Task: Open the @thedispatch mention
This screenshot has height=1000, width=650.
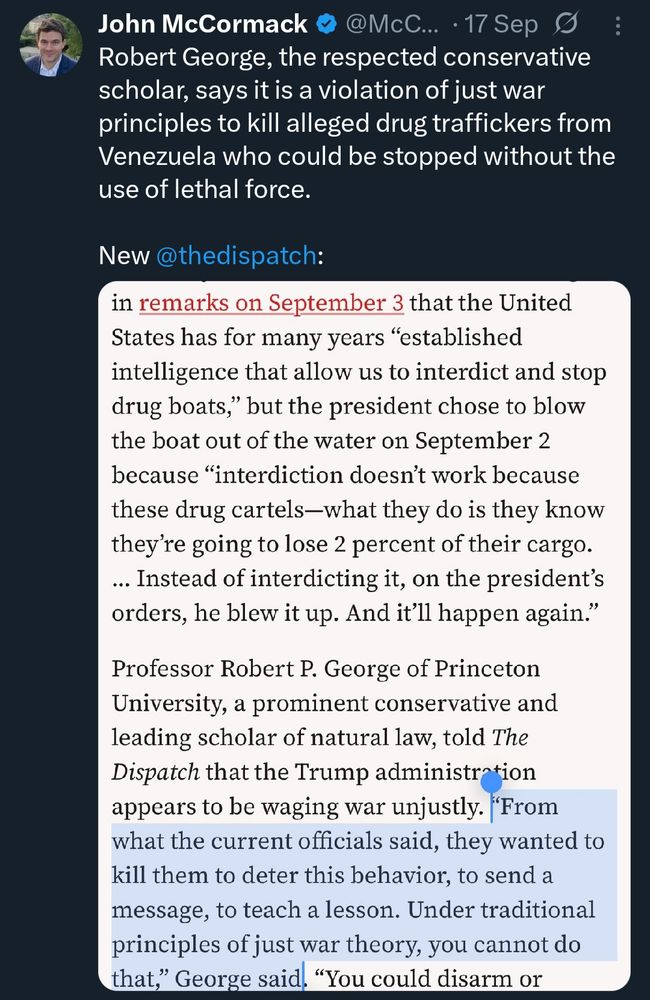Action: (x=236, y=255)
